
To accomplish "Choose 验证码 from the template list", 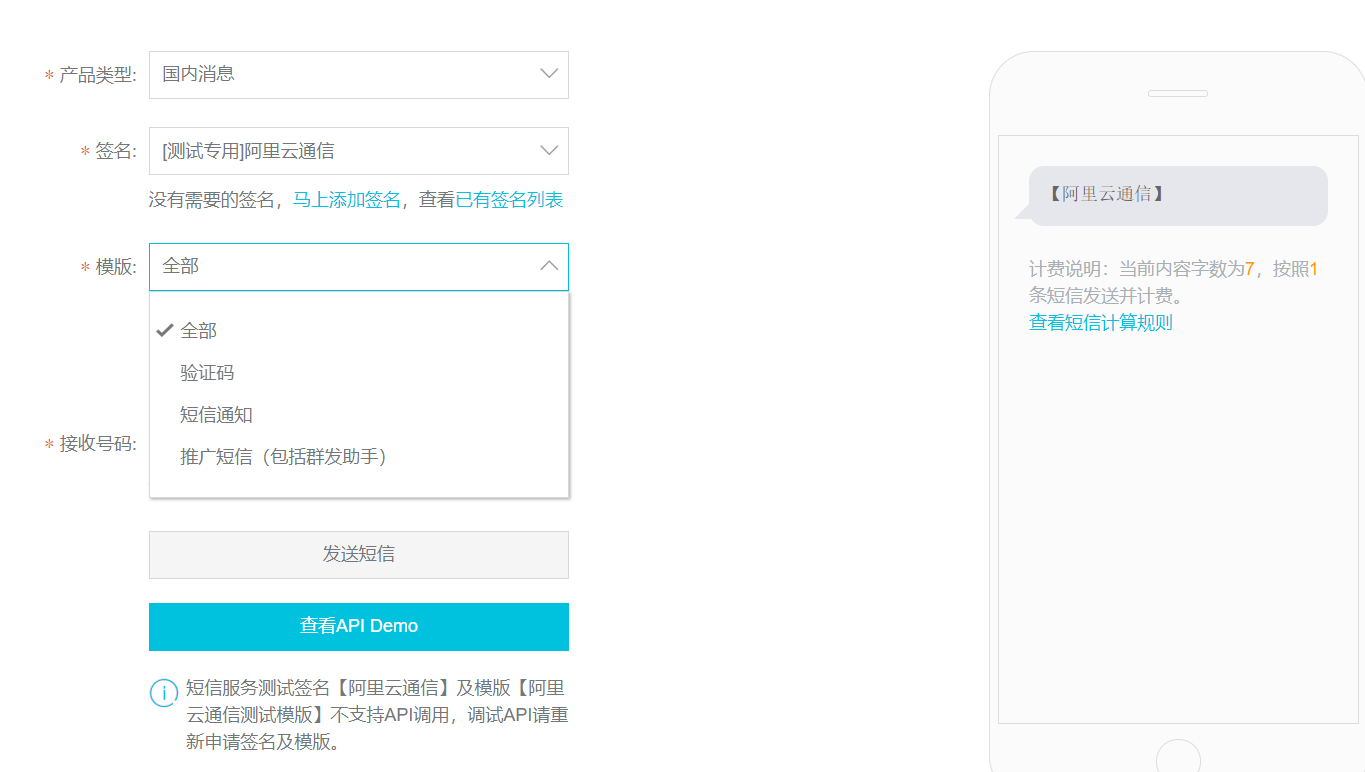I will 207,373.
